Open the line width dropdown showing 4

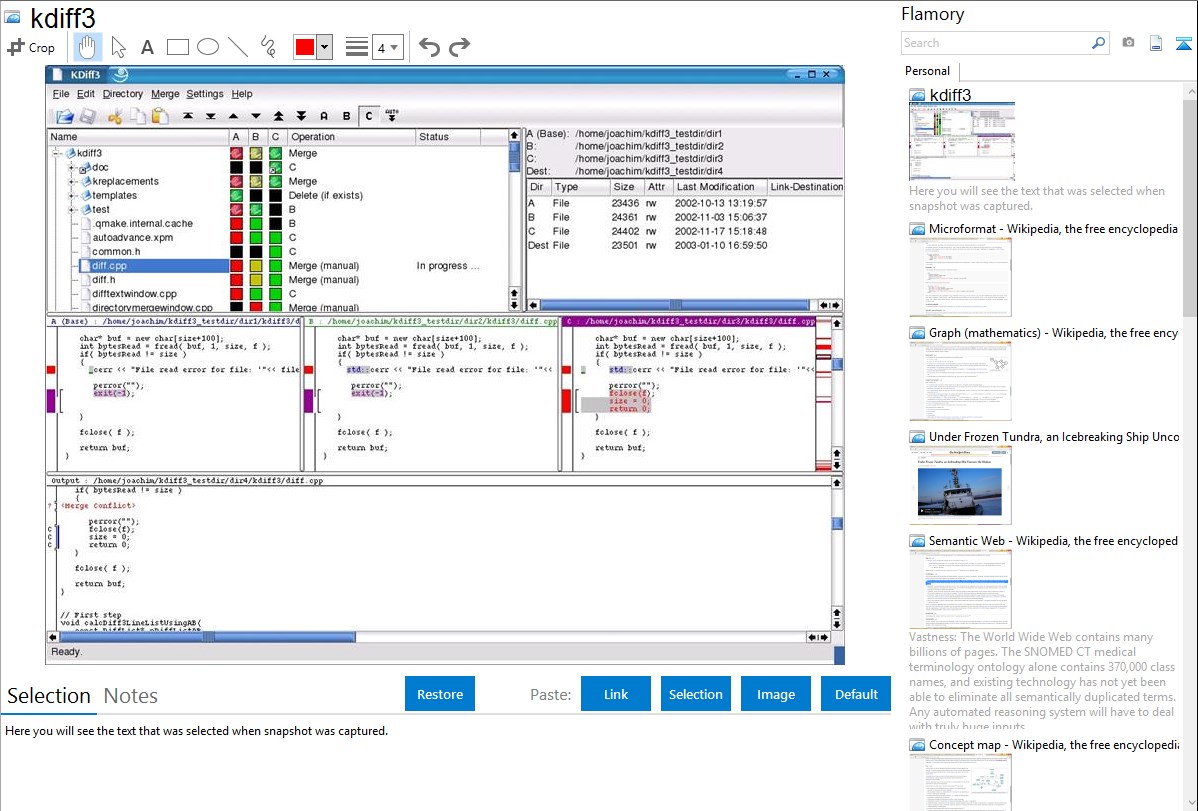387,47
